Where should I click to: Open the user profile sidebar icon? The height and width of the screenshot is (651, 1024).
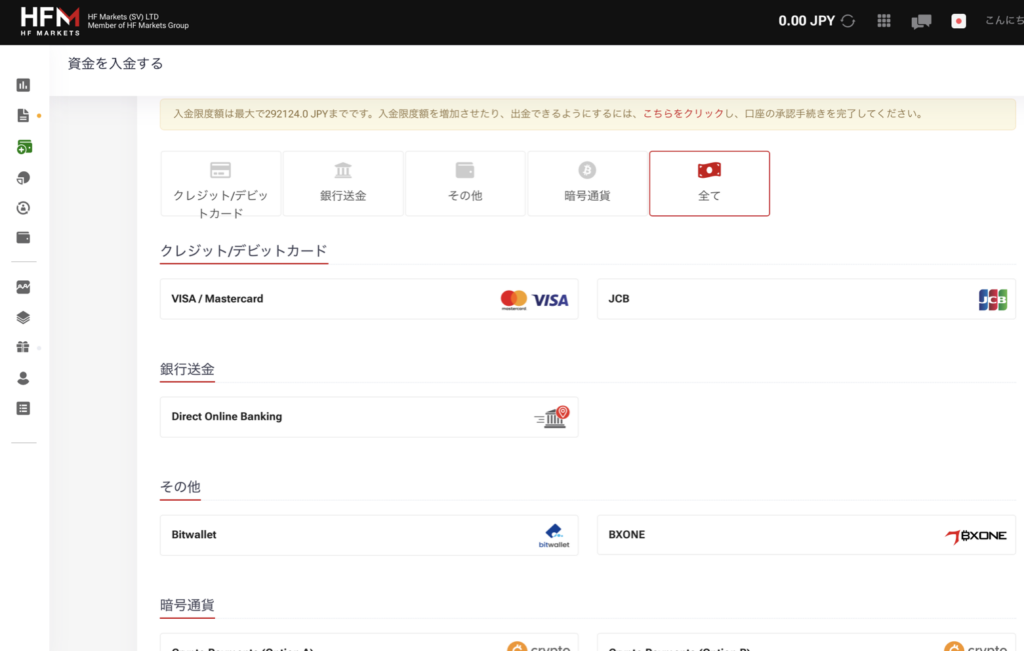coord(23,378)
